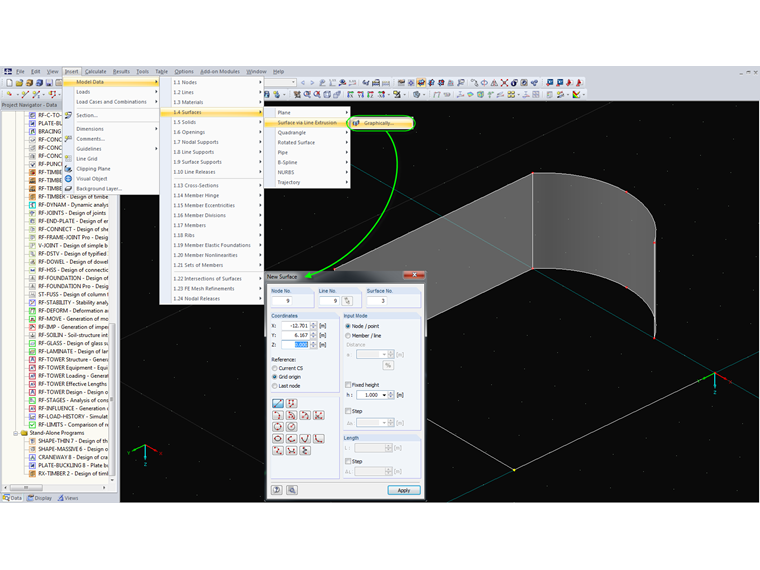The height and width of the screenshot is (570, 760).
Task: Select the Polyline drawing tool in New Surface dialog
Action: click(291, 403)
